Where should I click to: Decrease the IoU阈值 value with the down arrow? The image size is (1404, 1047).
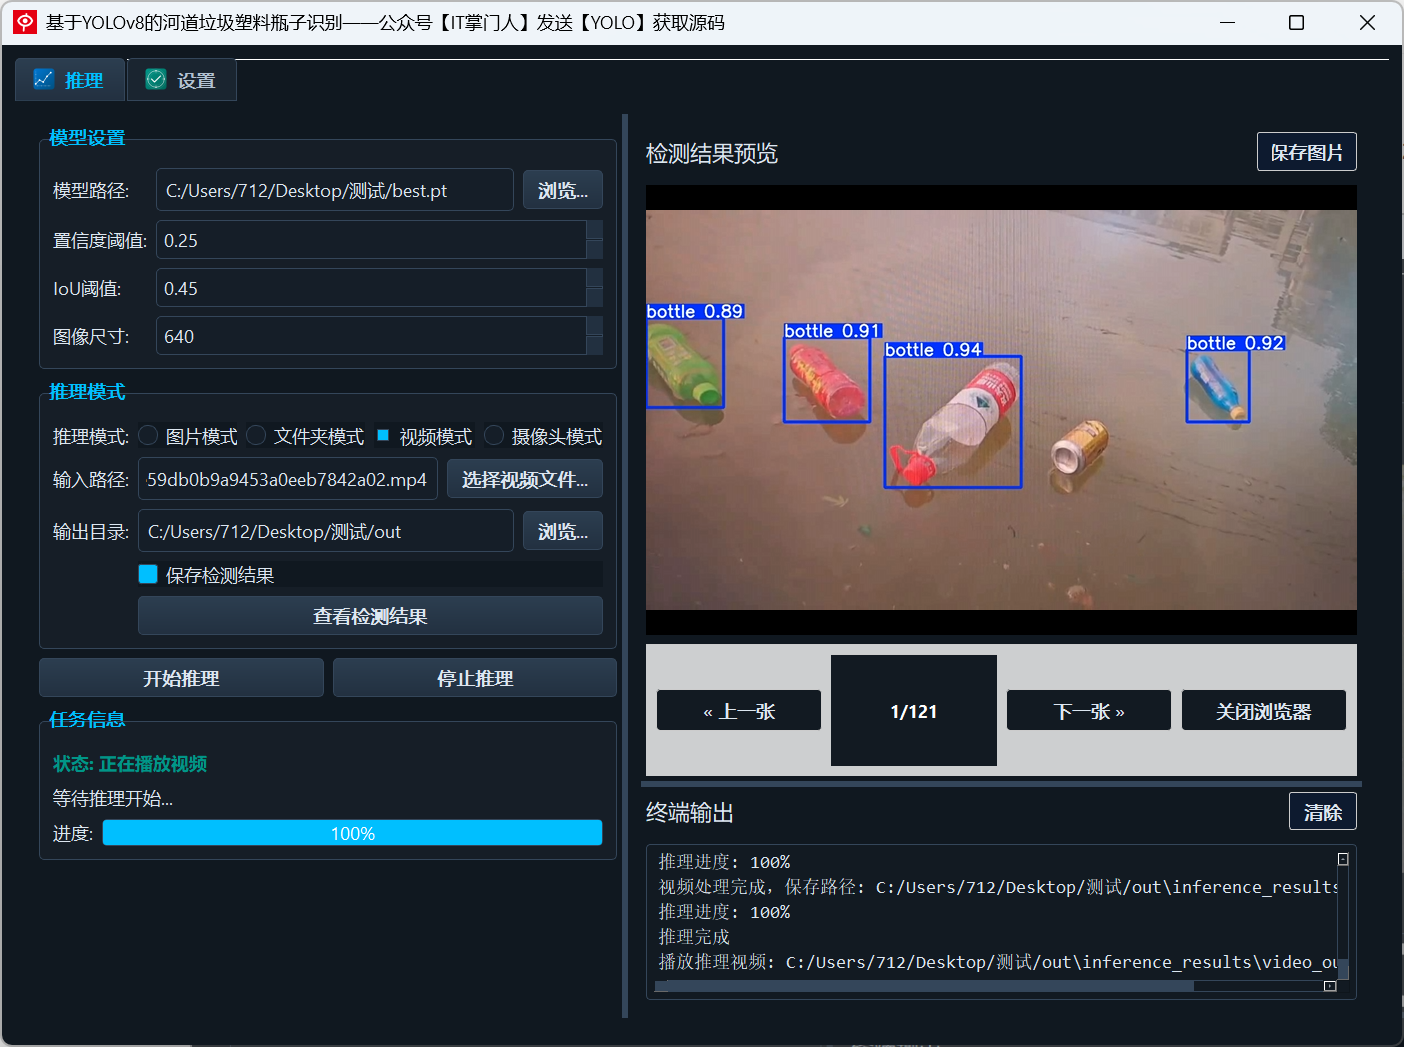click(x=595, y=298)
